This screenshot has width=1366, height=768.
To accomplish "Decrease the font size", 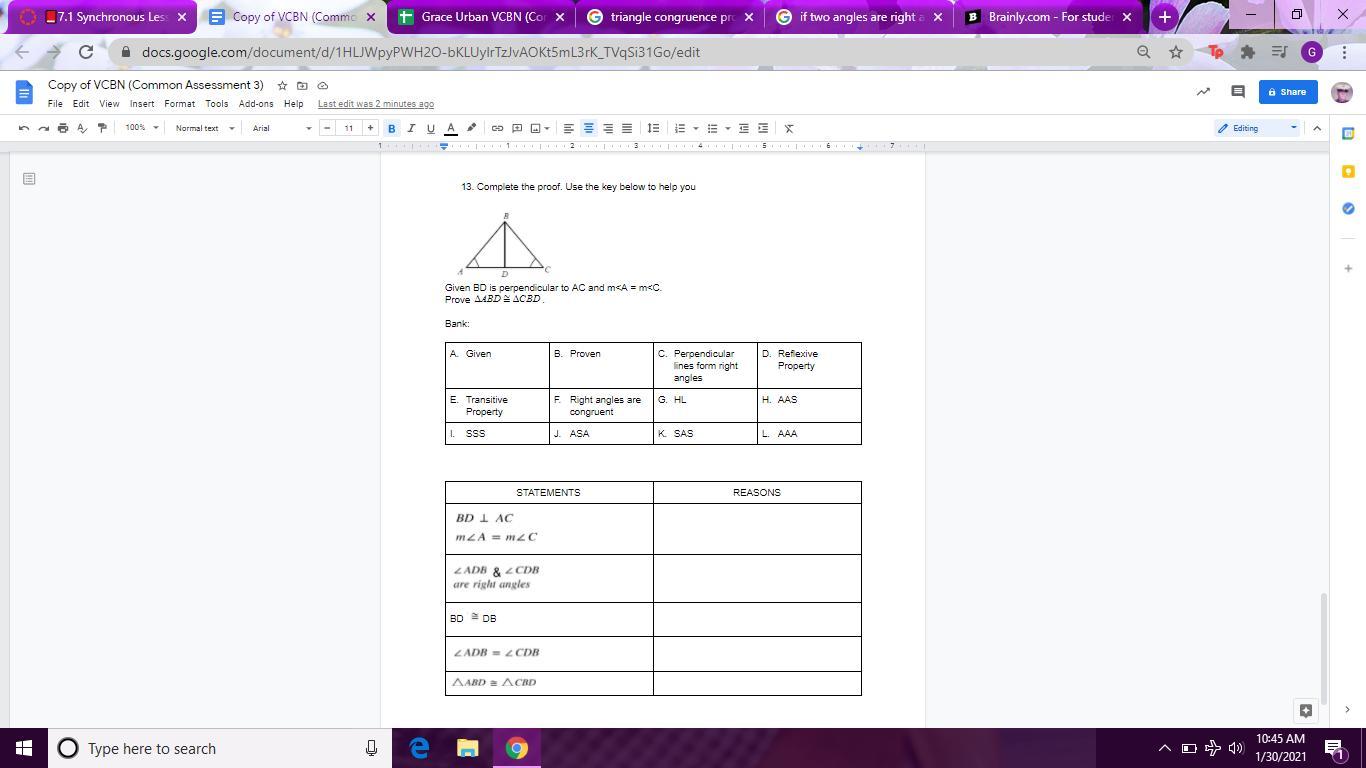I will (x=327, y=128).
